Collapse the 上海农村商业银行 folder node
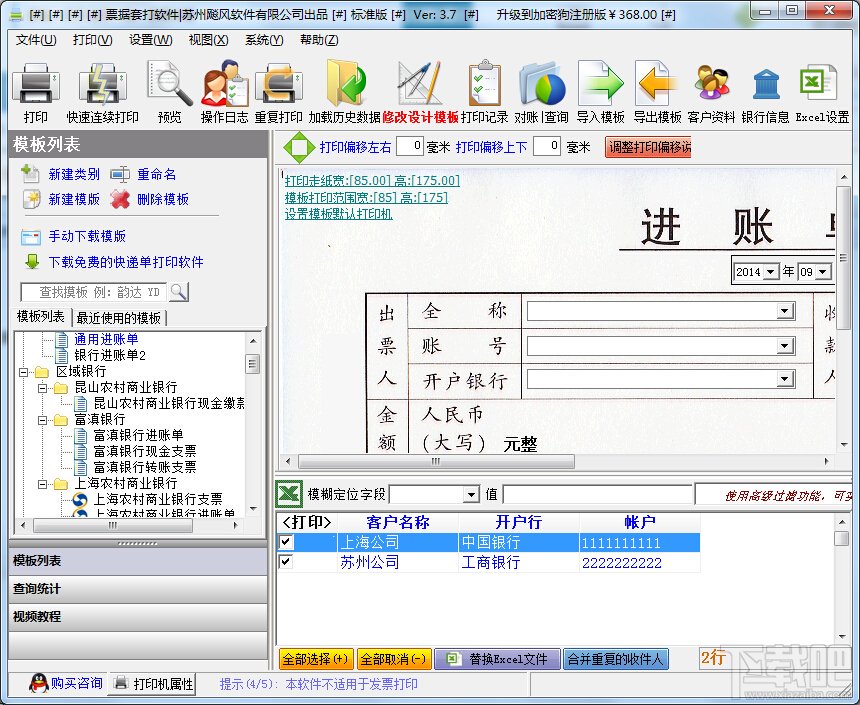 point(42,484)
